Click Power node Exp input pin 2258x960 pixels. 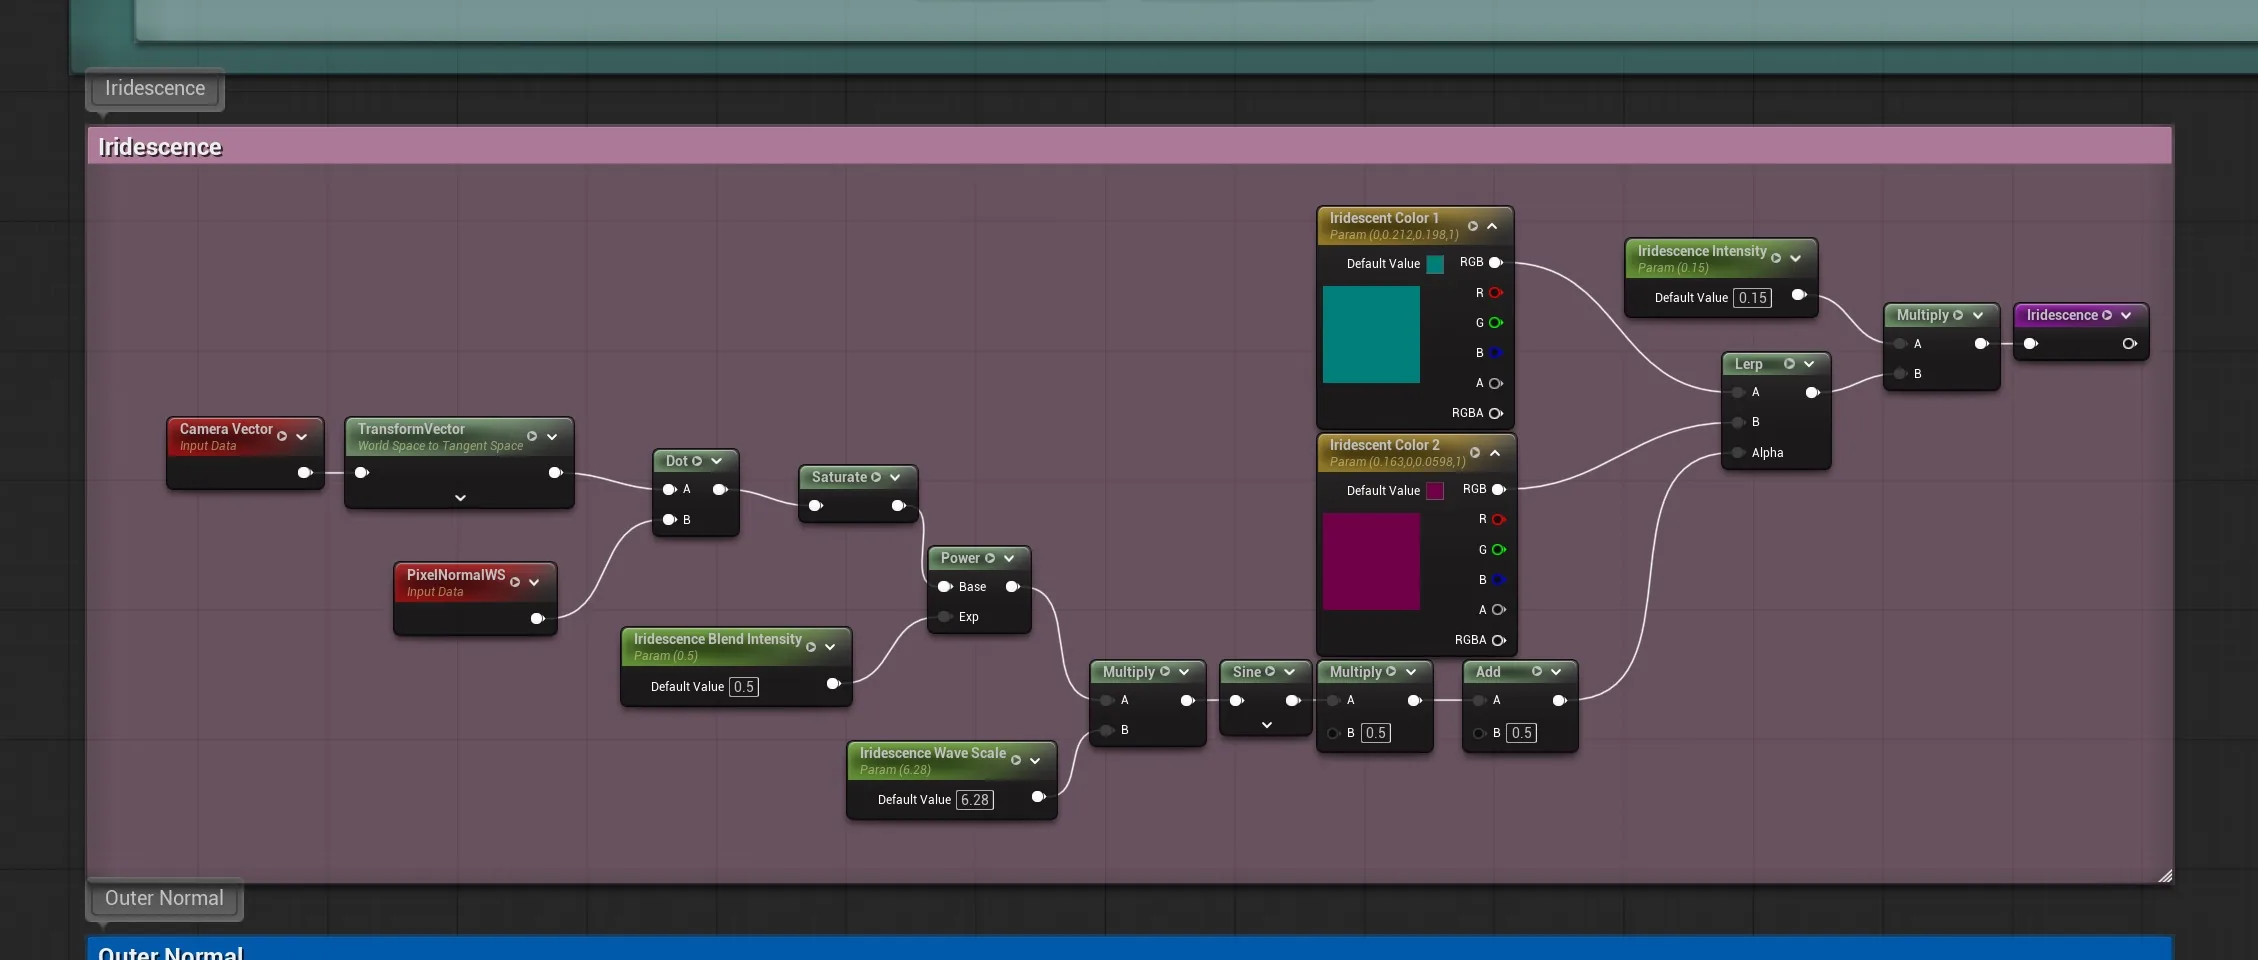click(x=944, y=616)
